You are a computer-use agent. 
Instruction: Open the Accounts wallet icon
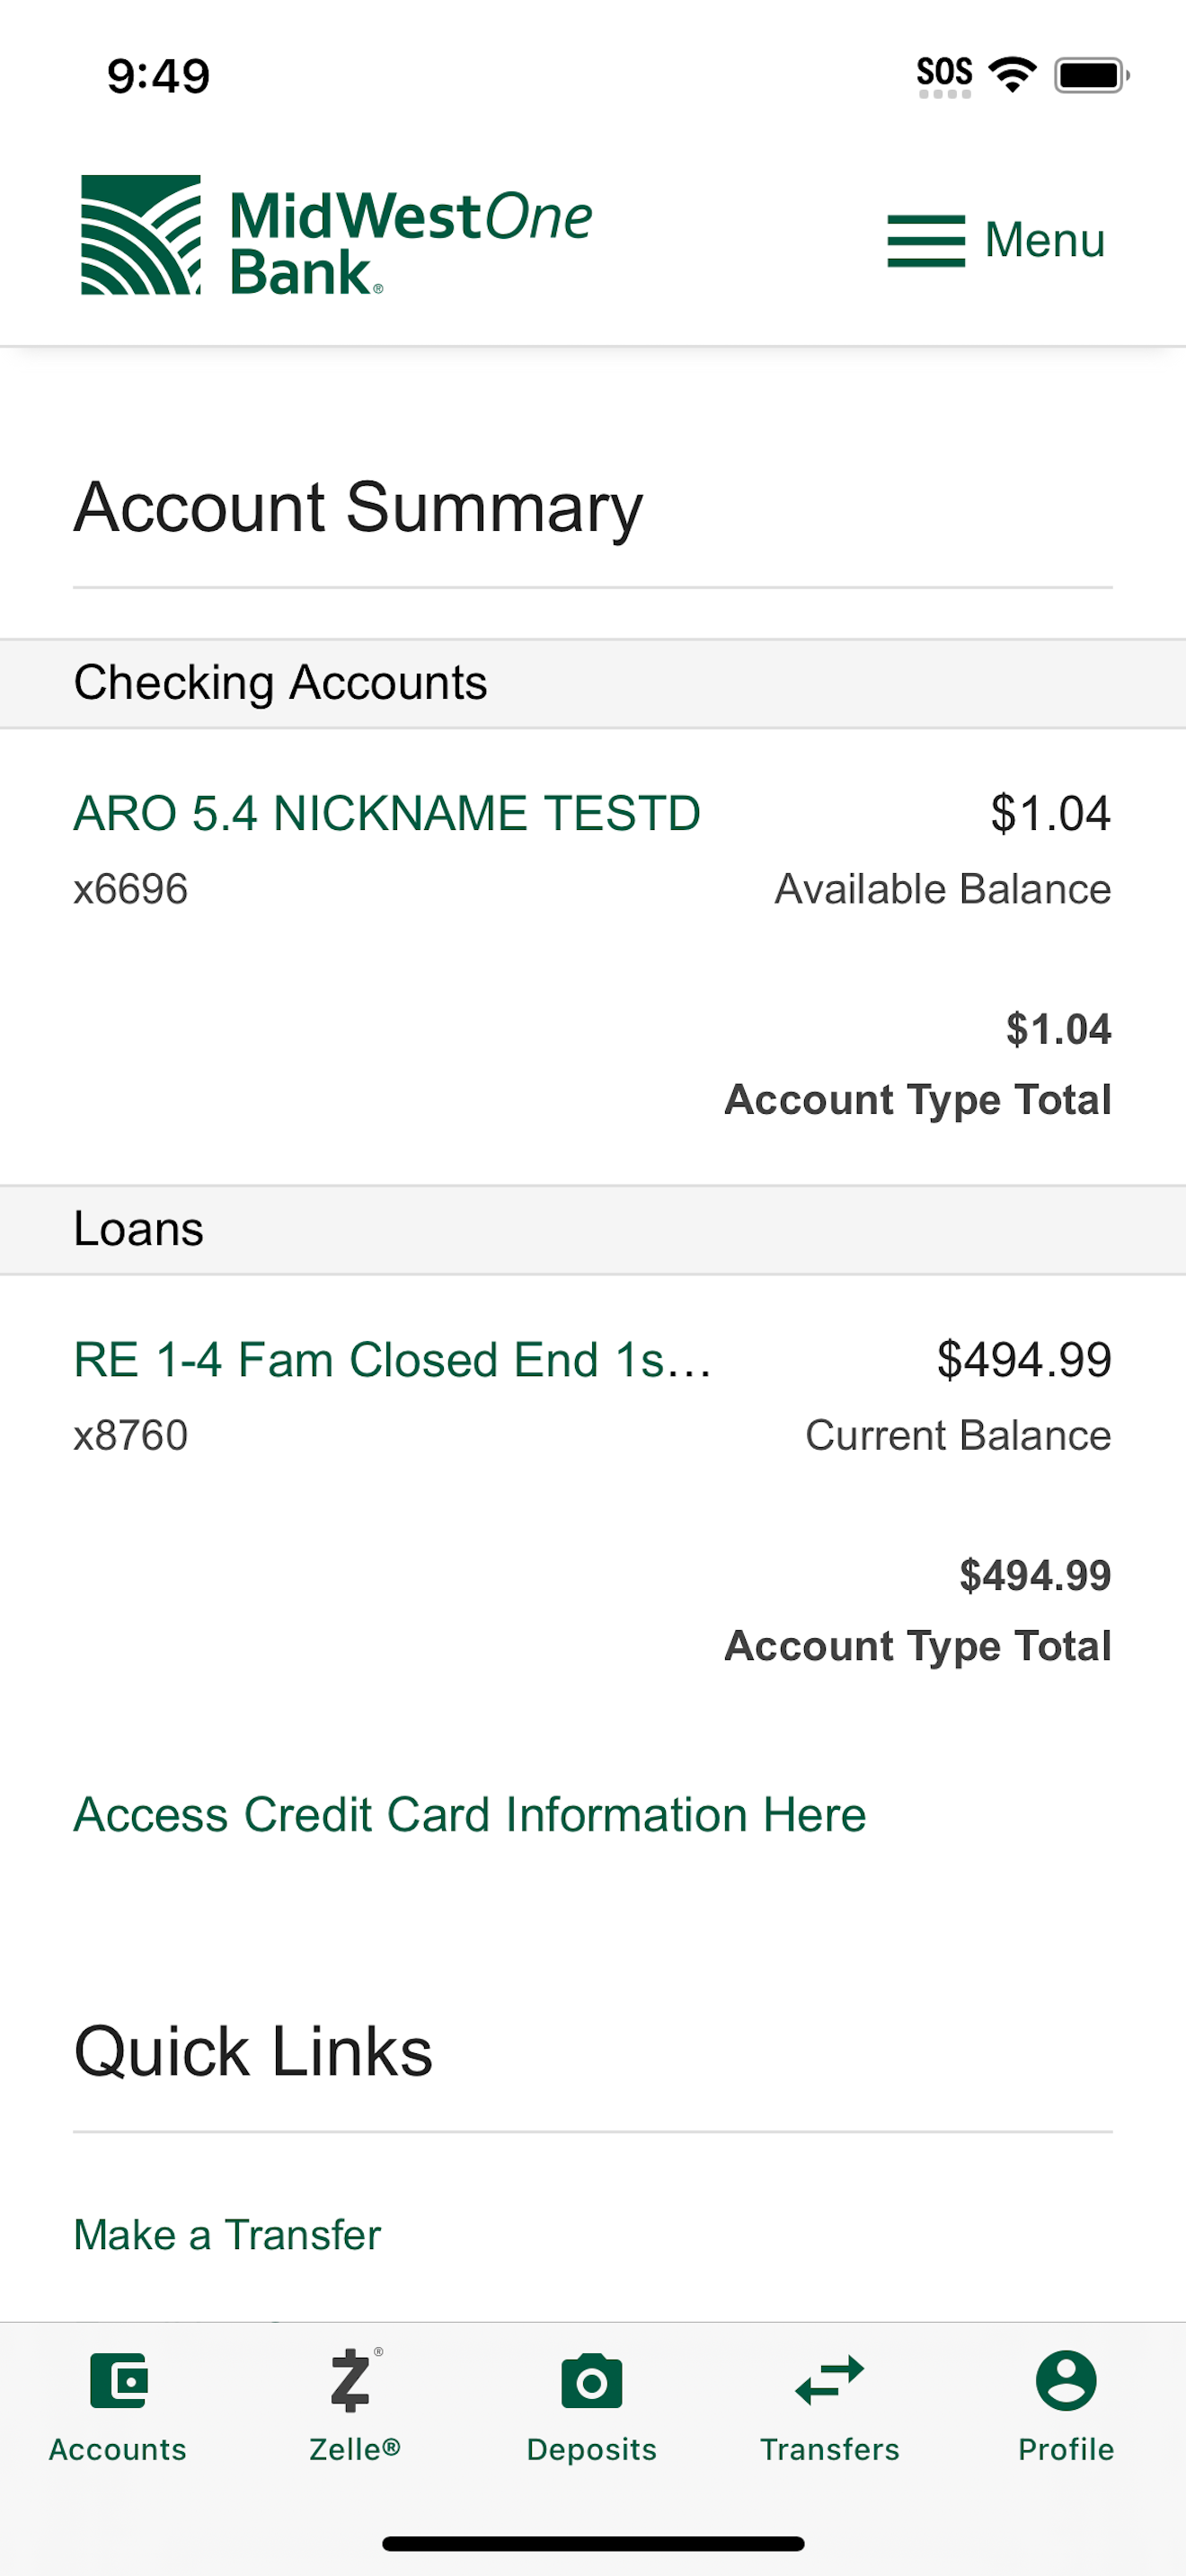(118, 2380)
